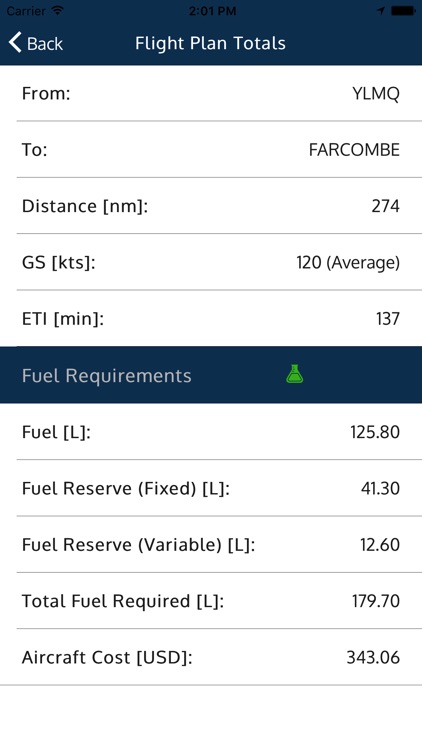Tap the GS [kts] average row
The width and height of the screenshot is (422, 750).
pyautogui.click(x=211, y=262)
